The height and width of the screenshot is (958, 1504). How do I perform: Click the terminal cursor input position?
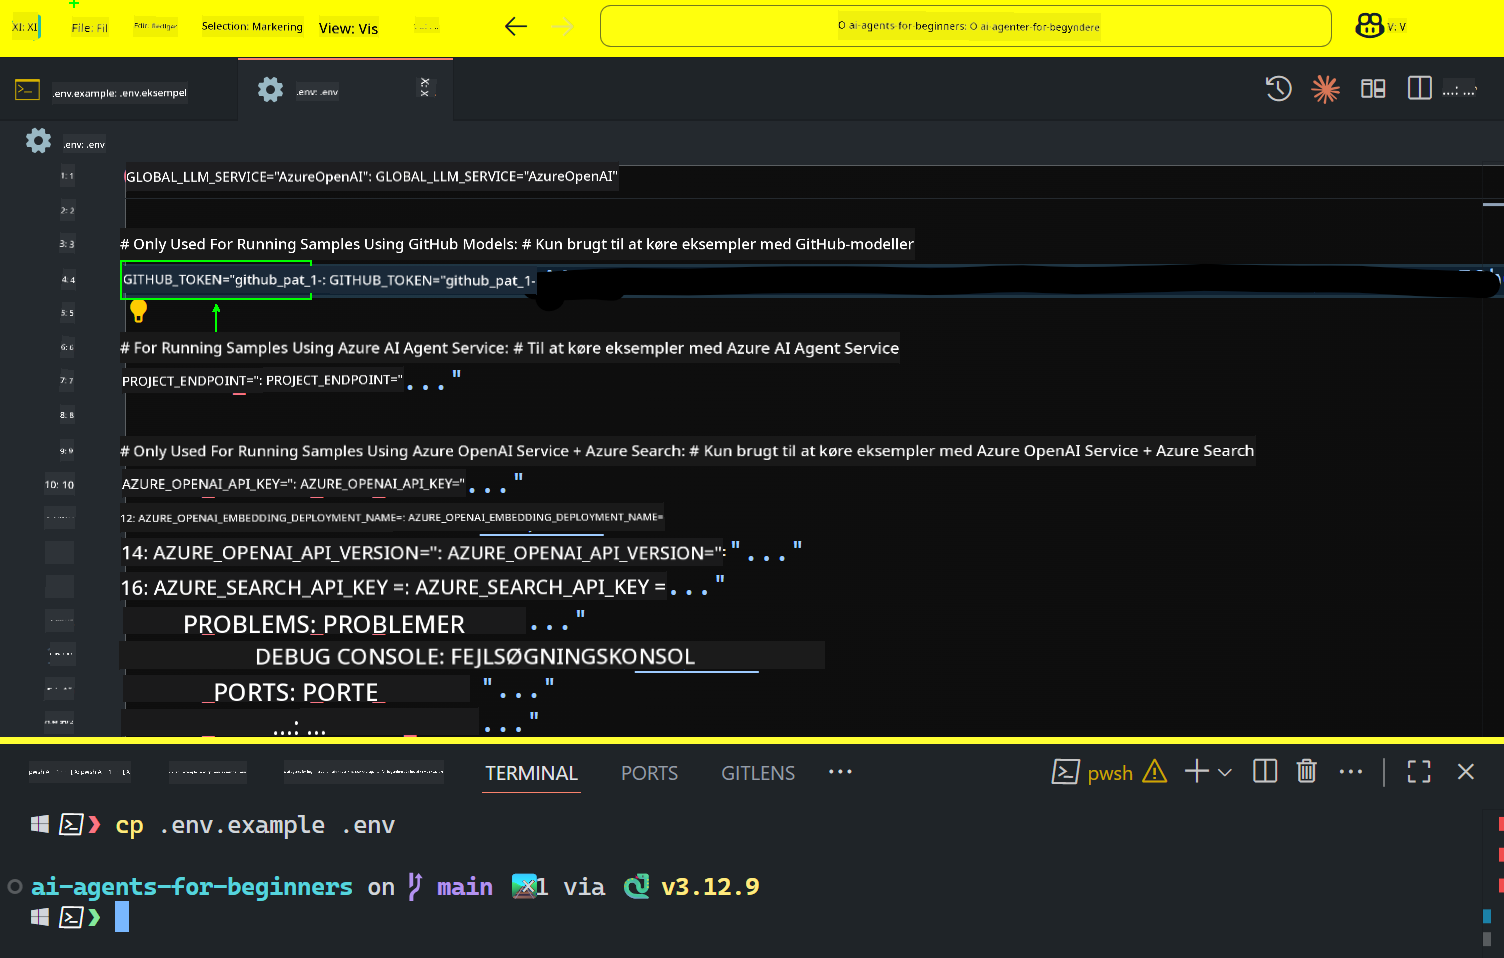pos(122,917)
